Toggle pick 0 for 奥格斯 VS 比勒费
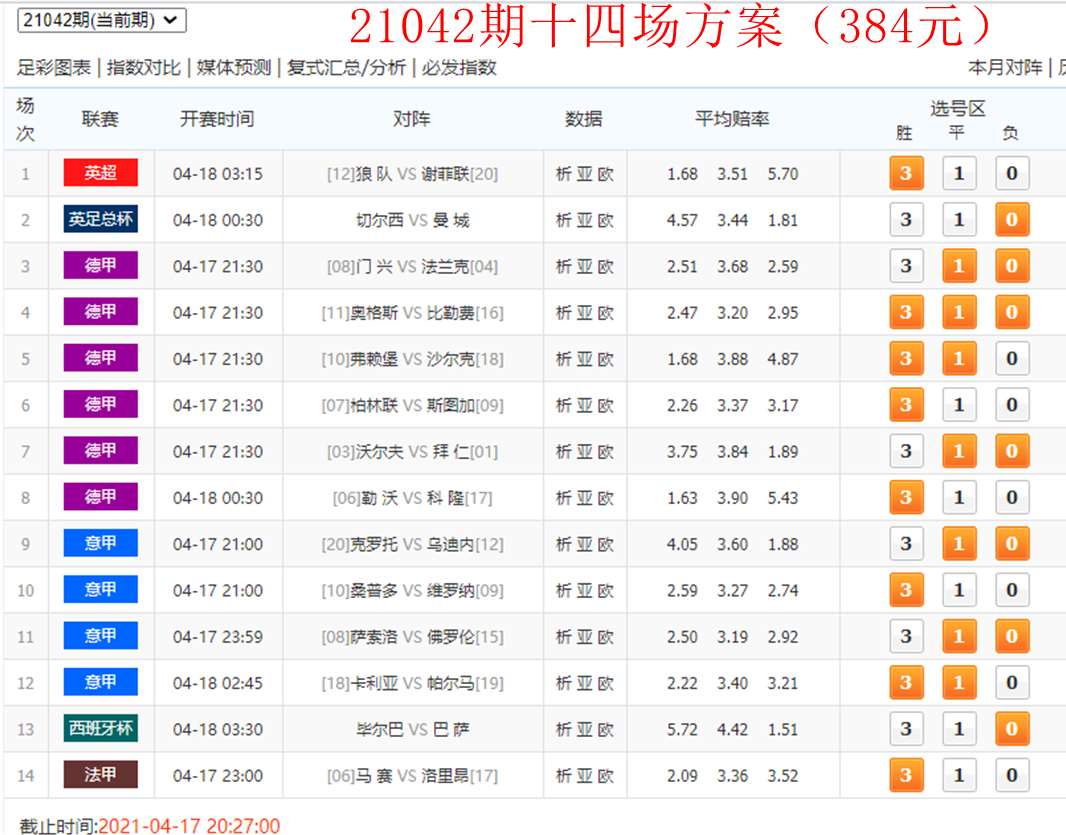 1012,312
